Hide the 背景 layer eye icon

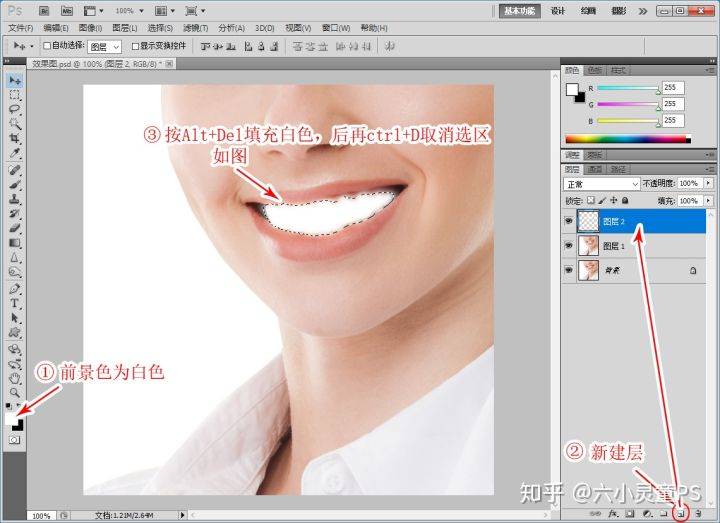pos(568,270)
